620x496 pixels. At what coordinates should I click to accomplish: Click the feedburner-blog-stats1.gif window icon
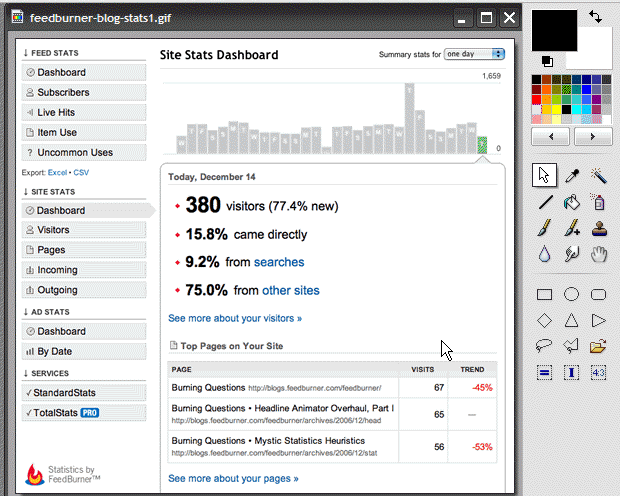coord(17,17)
